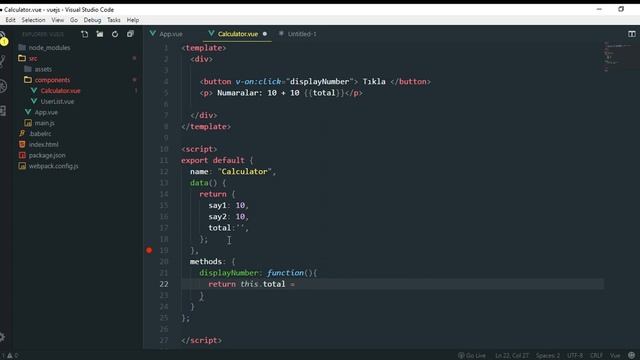Open main.js in the file tree
640x360 pixels.
click(44, 123)
